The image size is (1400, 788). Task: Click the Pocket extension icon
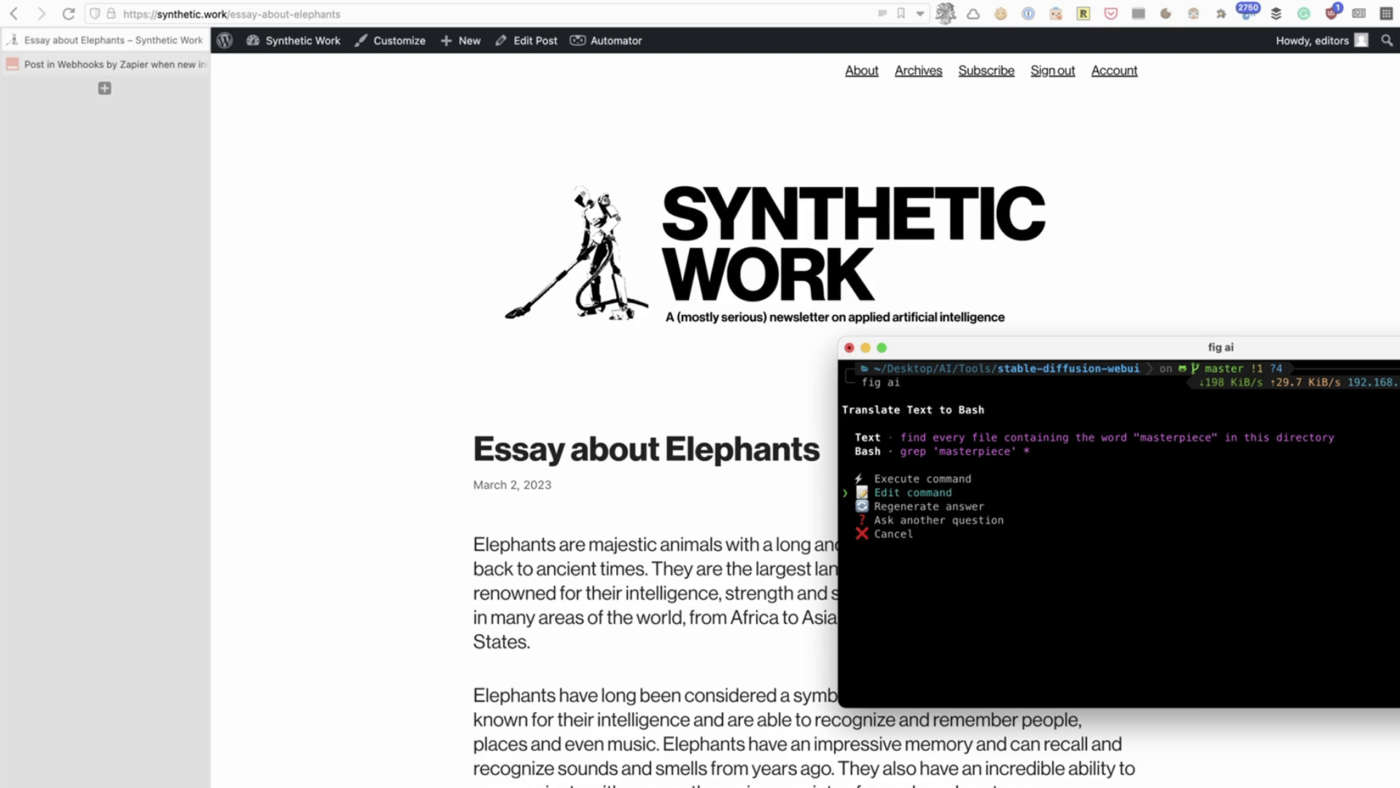tap(1111, 14)
